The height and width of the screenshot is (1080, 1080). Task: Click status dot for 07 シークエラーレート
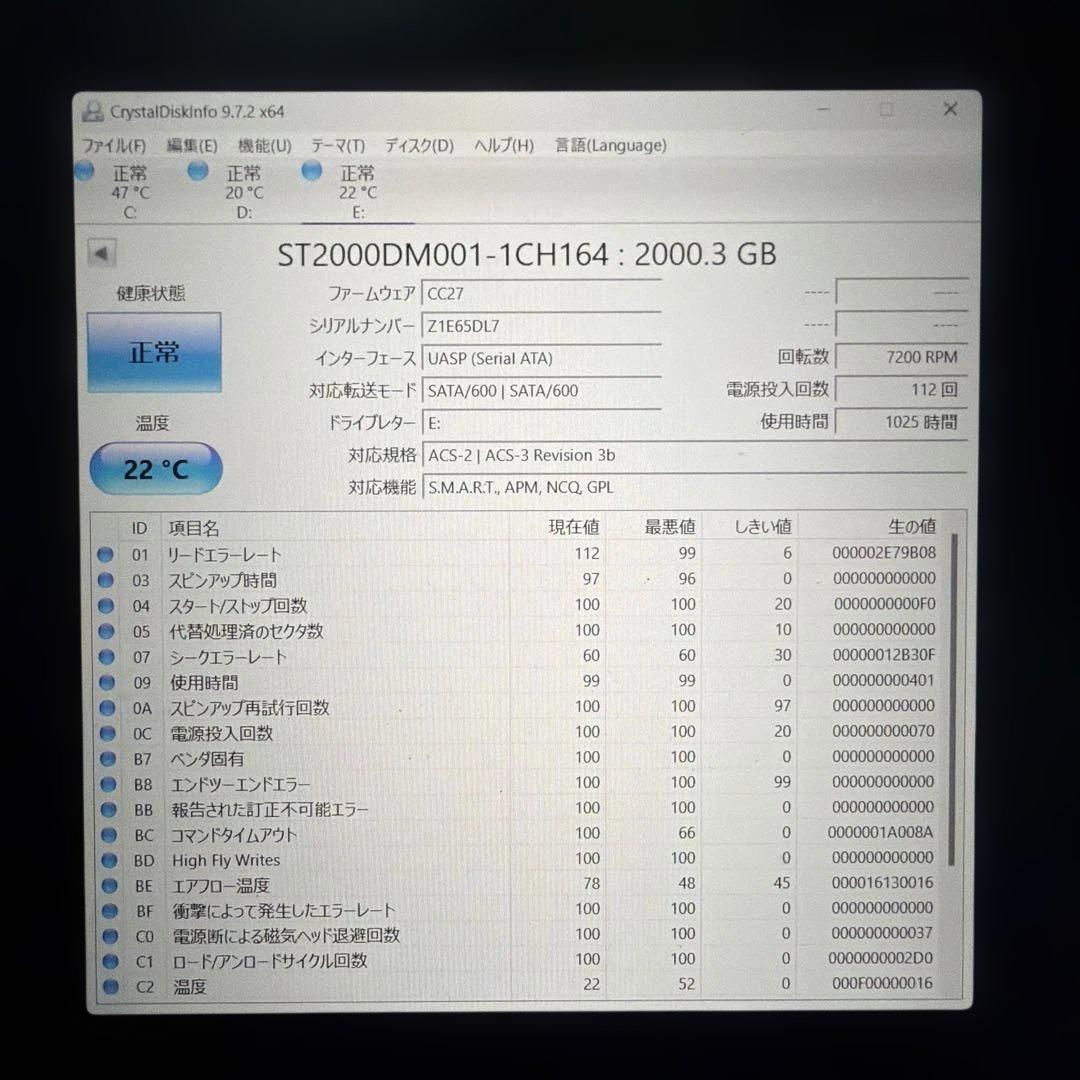[106, 656]
